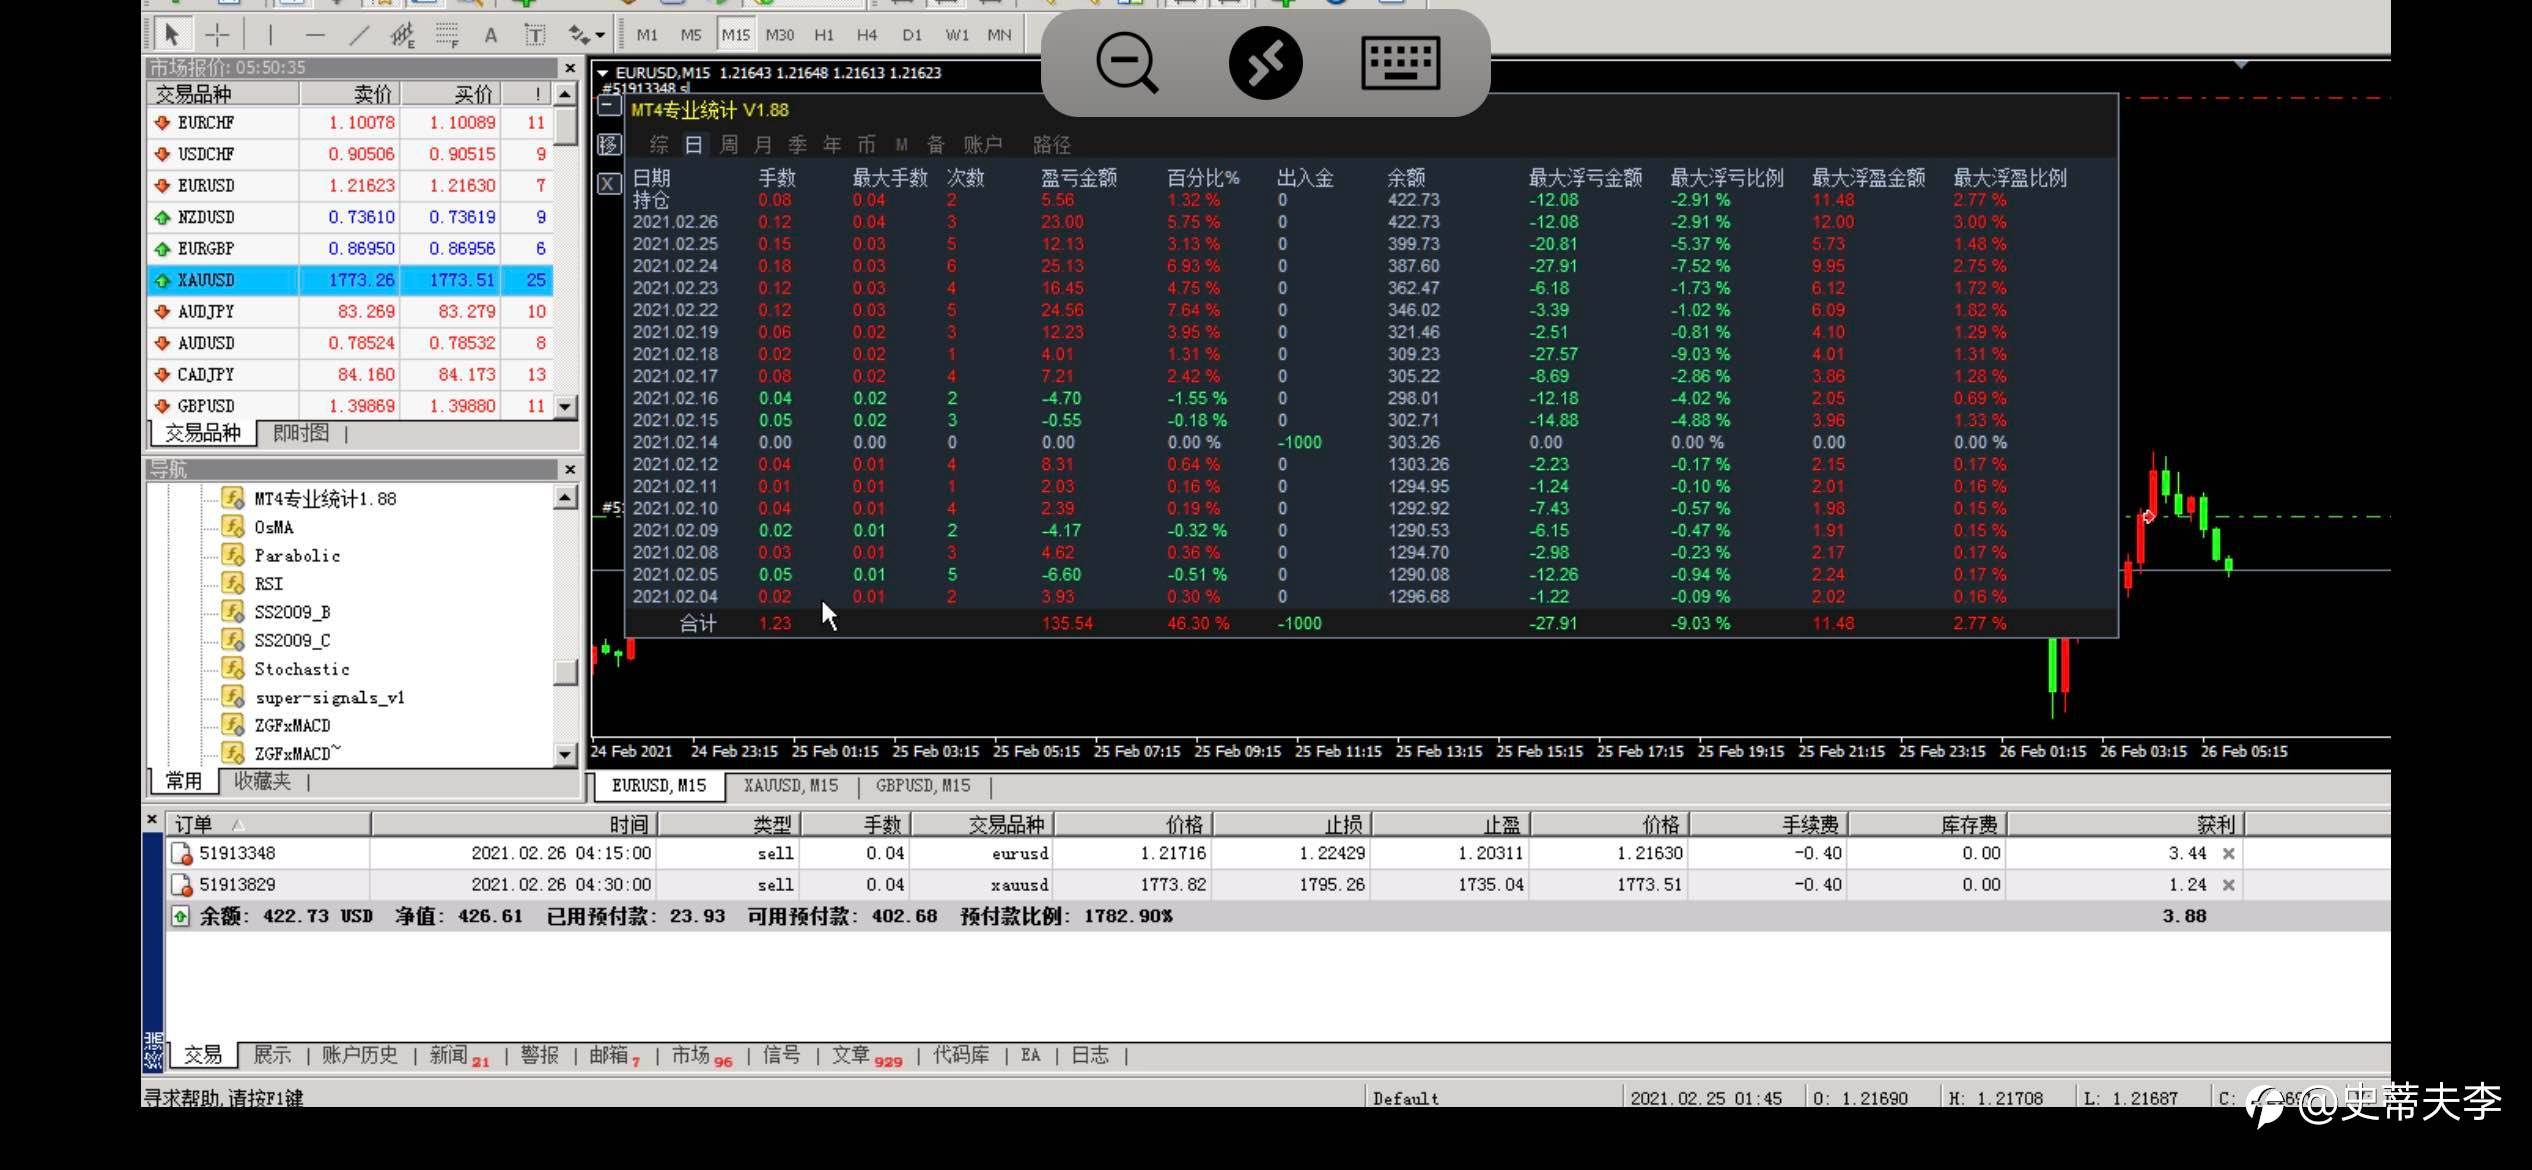
Task: Click the zoom out magnifier icon
Action: pyautogui.click(x=1127, y=62)
